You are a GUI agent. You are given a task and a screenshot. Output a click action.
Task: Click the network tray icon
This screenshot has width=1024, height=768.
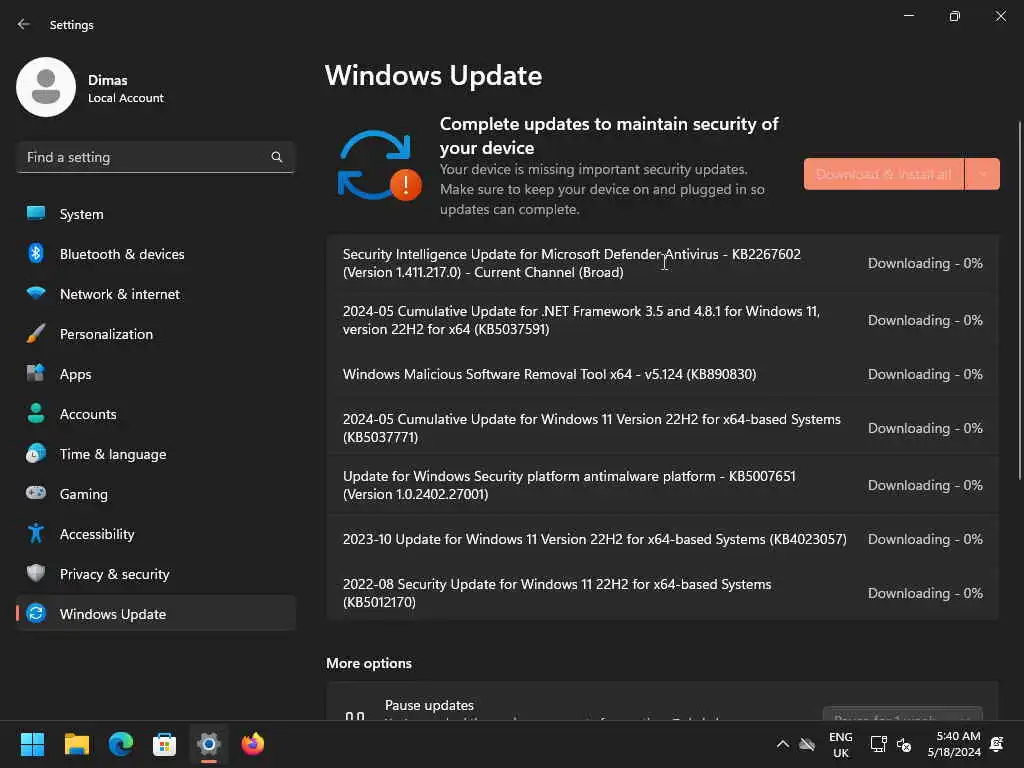878,744
